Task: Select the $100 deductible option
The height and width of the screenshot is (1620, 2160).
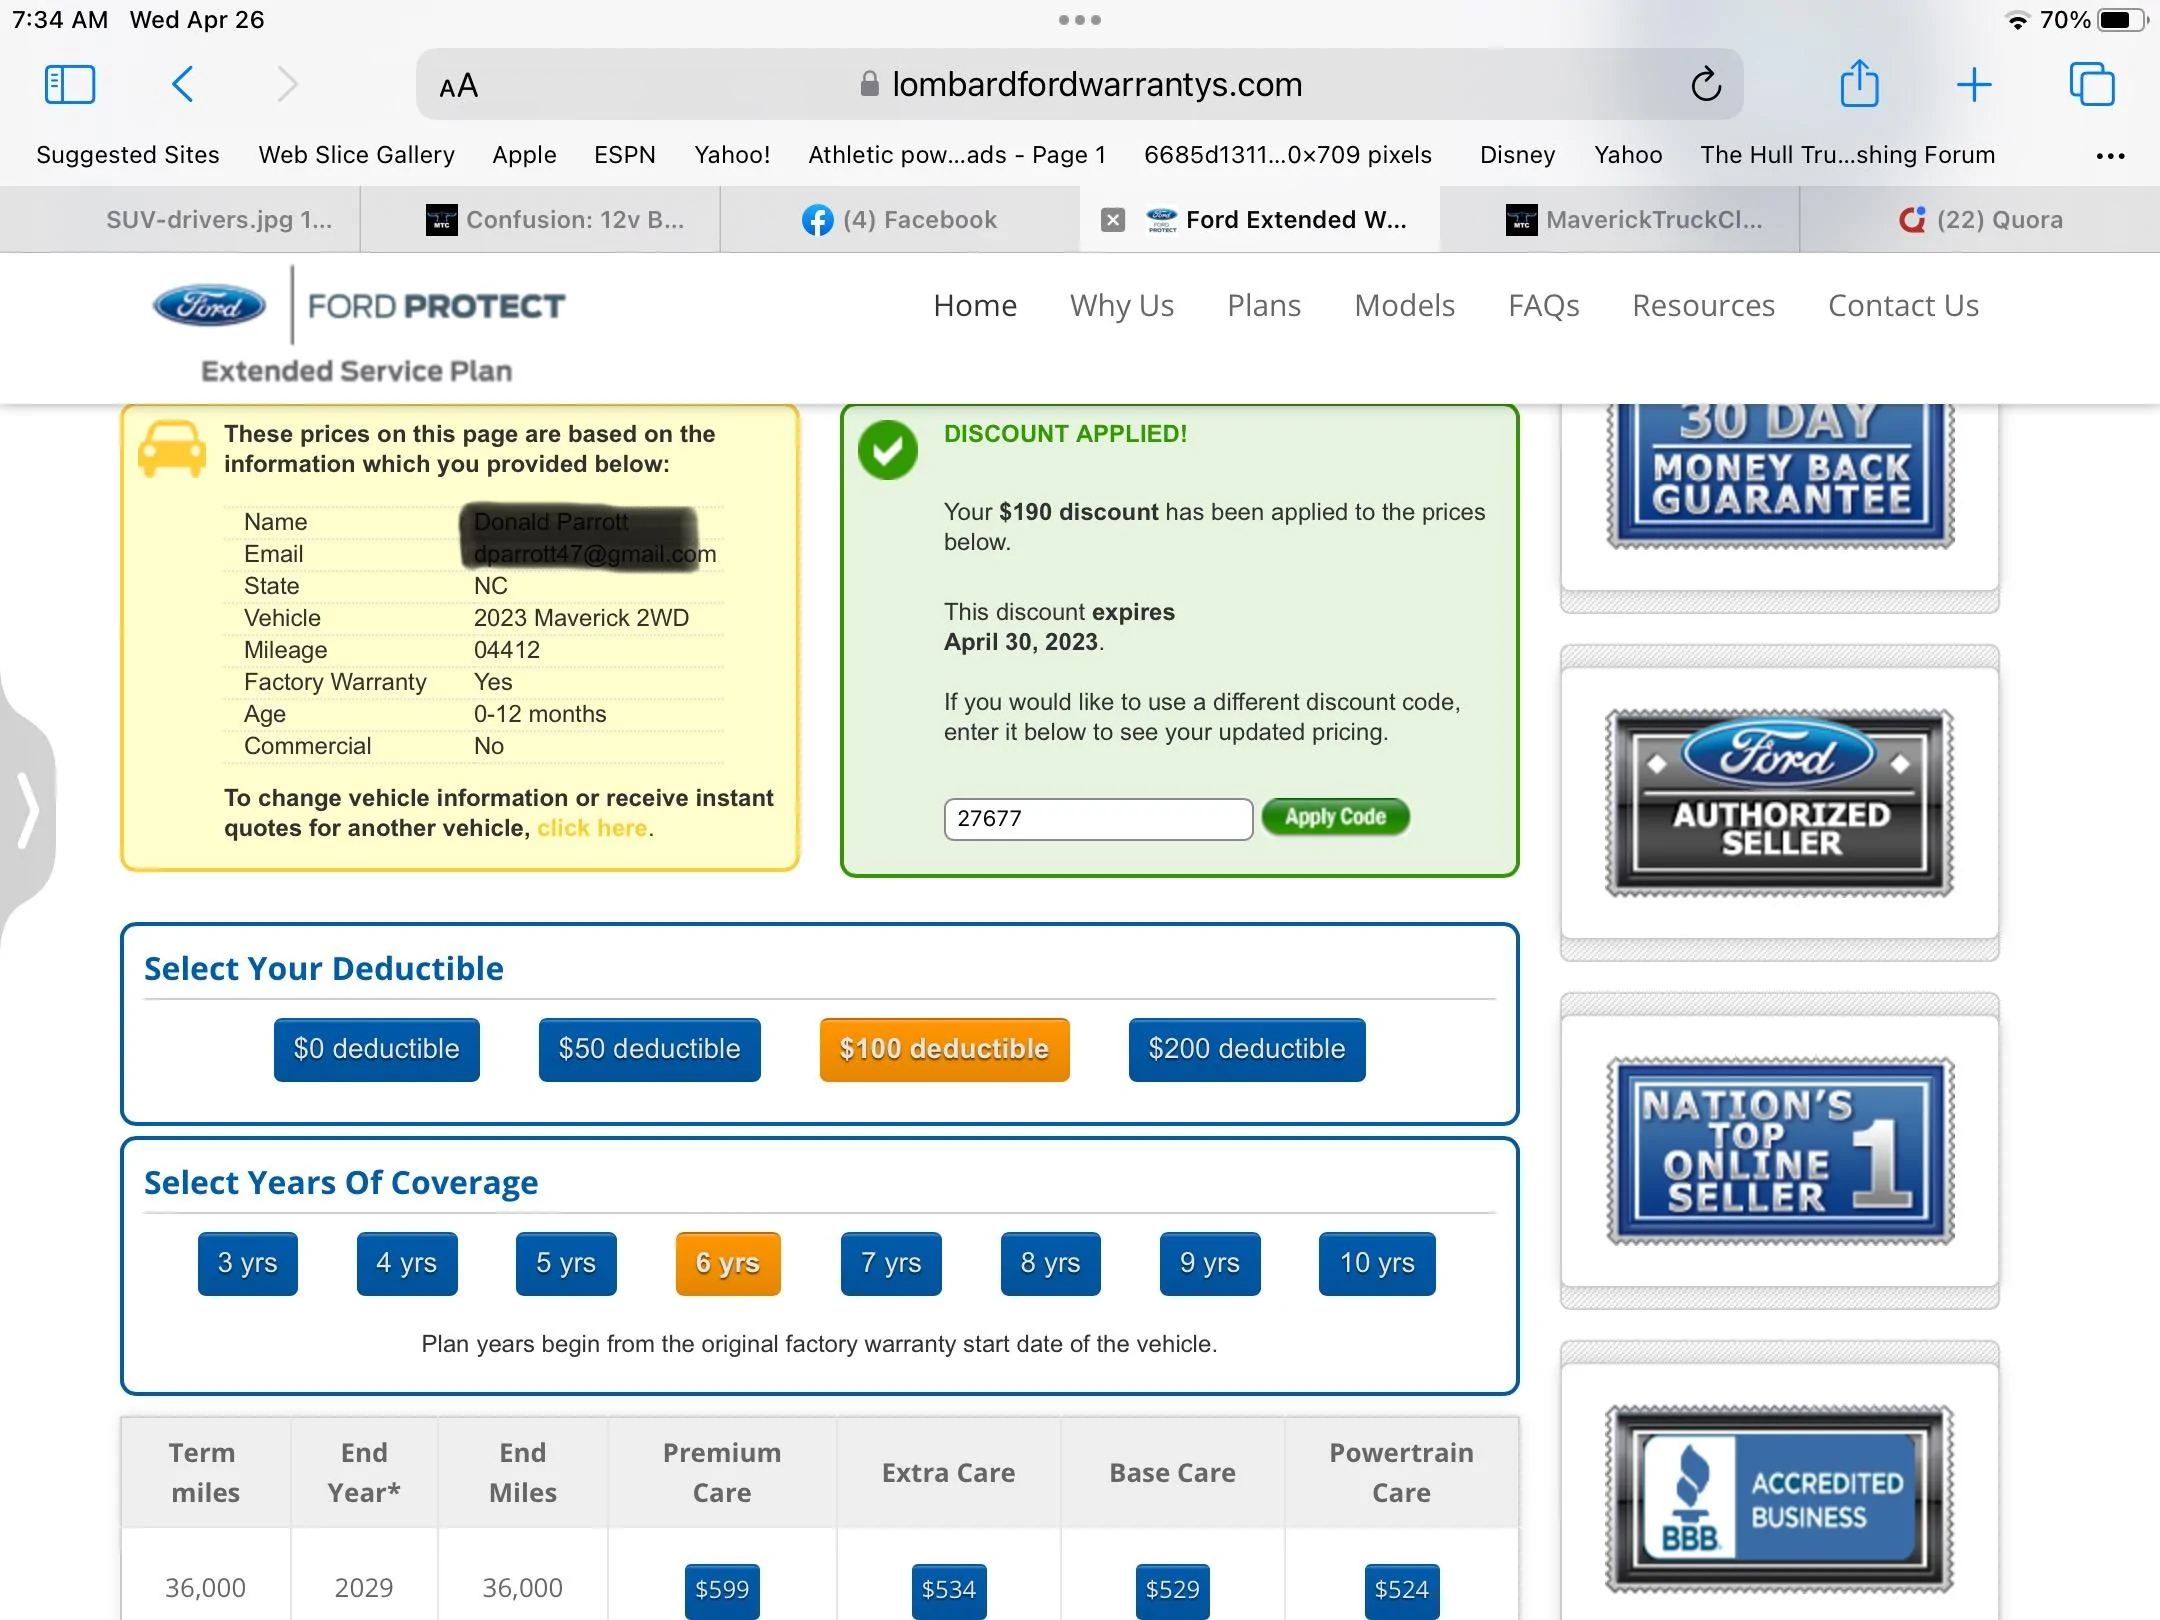Action: 945,1049
